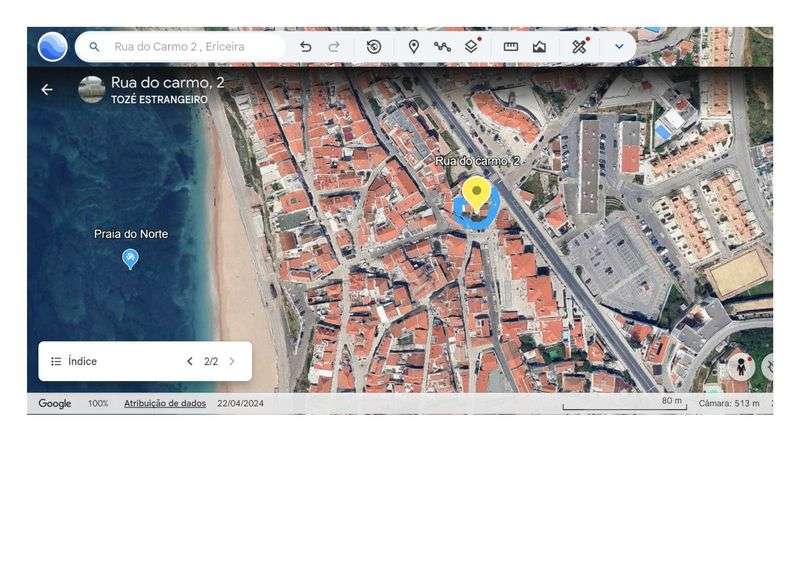This screenshot has height=565, width=800.
Task: Open historical imagery clock icon
Action: tap(374, 47)
